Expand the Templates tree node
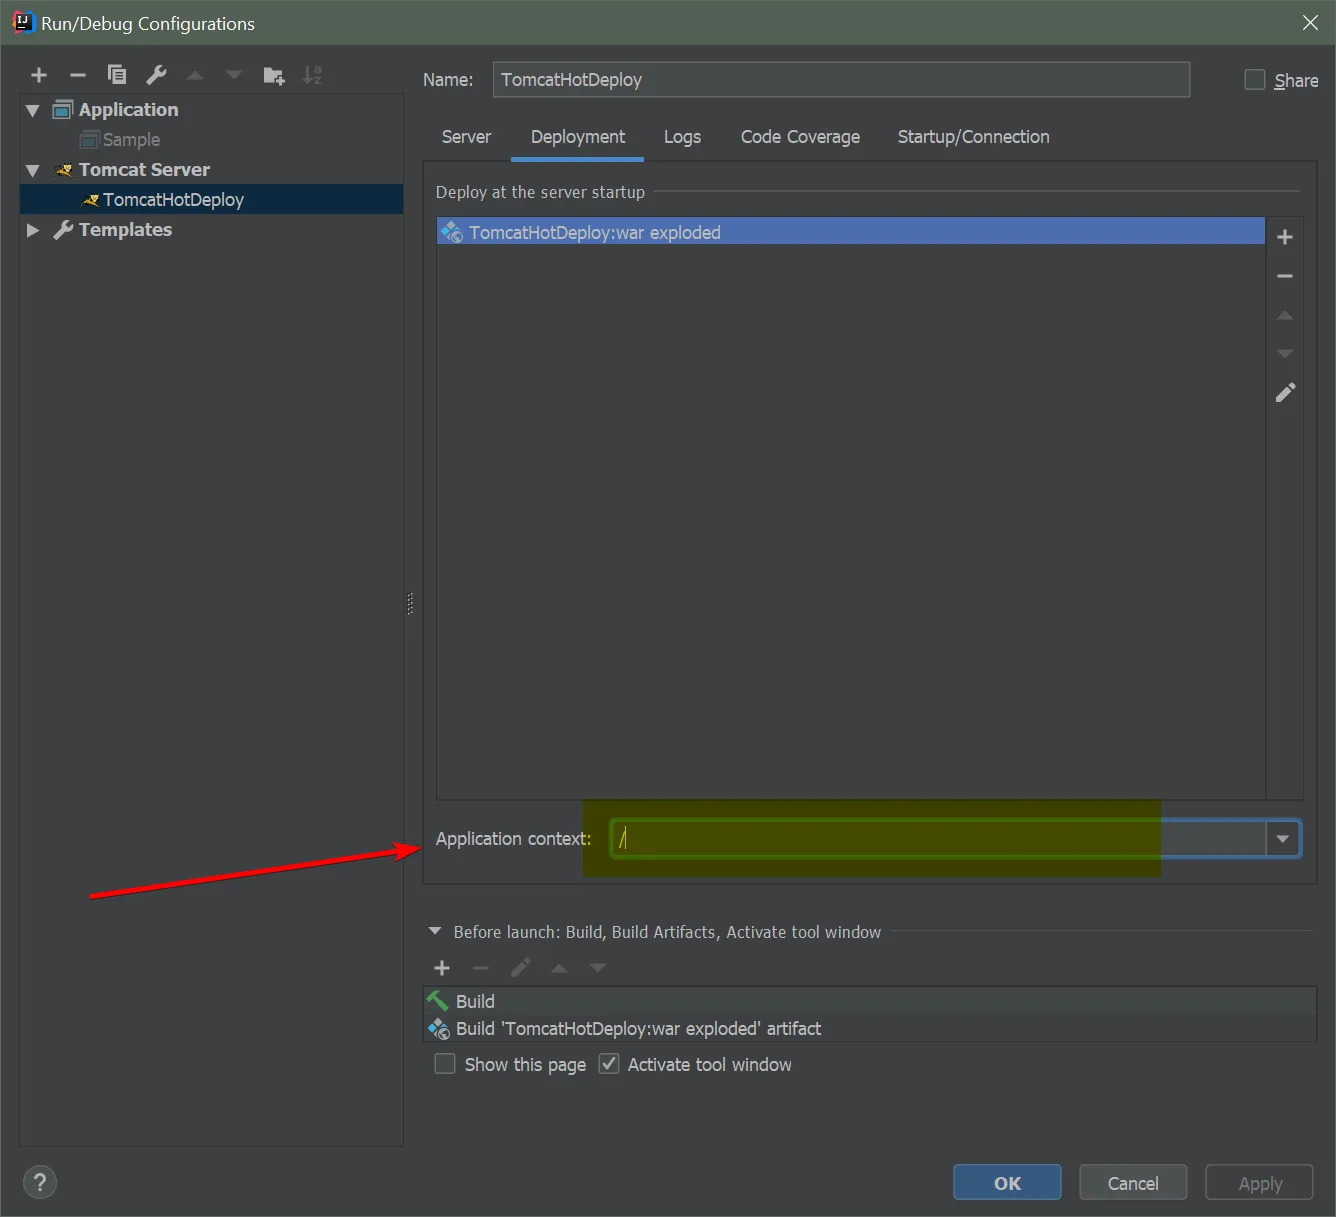Image resolution: width=1336 pixels, height=1217 pixels. coord(32,230)
